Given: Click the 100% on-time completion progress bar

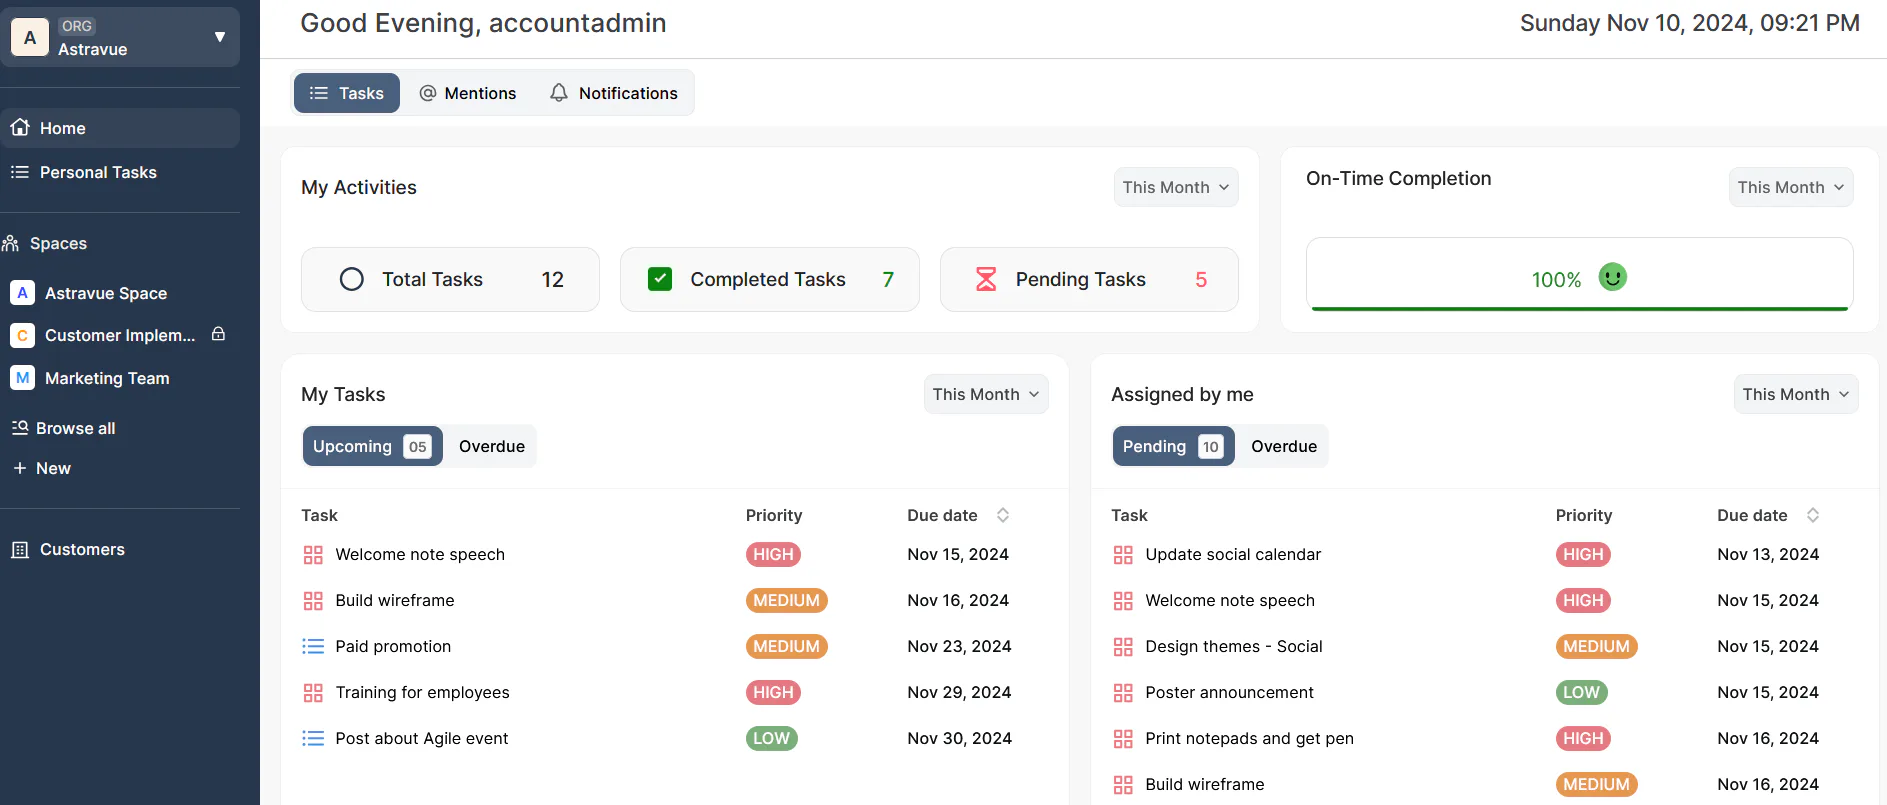Looking at the screenshot, I should click(1580, 309).
